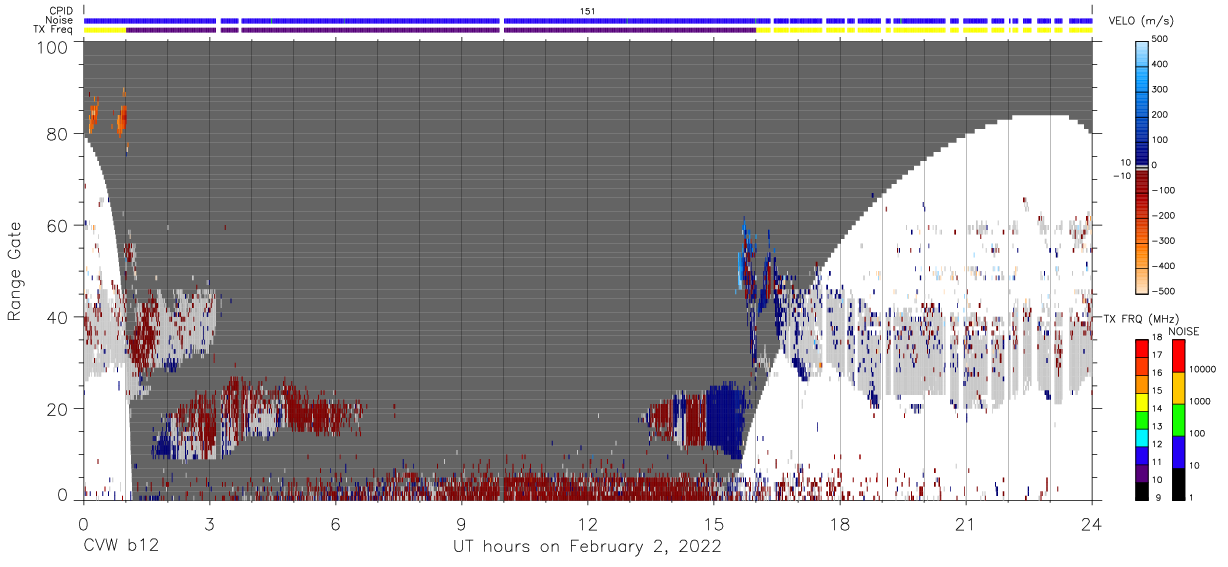Screen dimensions: 1228x567
Task: Click the red 17-18 MHz swatch in TX FRQ legend
Action: (1141, 349)
